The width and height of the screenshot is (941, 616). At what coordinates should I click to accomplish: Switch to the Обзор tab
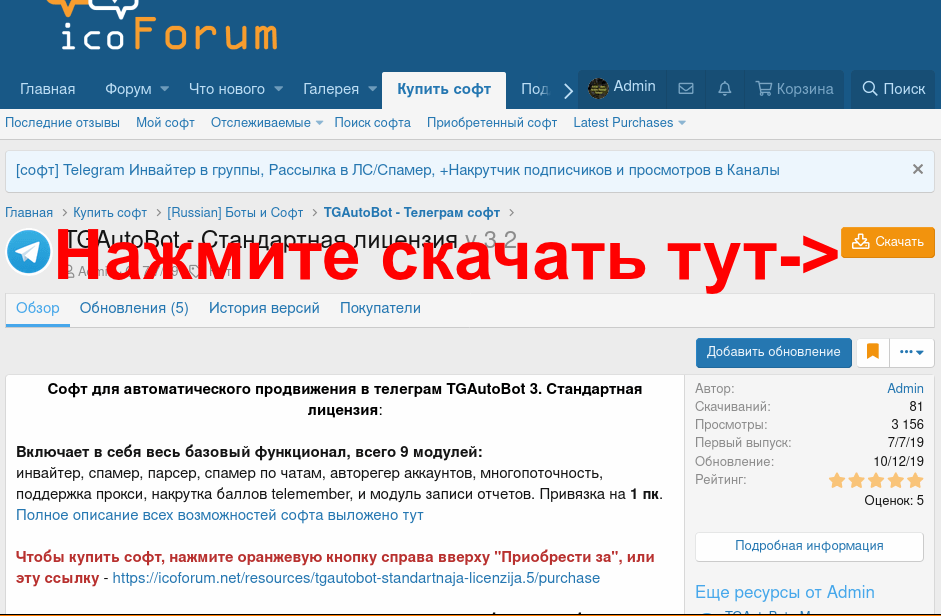point(38,308)
